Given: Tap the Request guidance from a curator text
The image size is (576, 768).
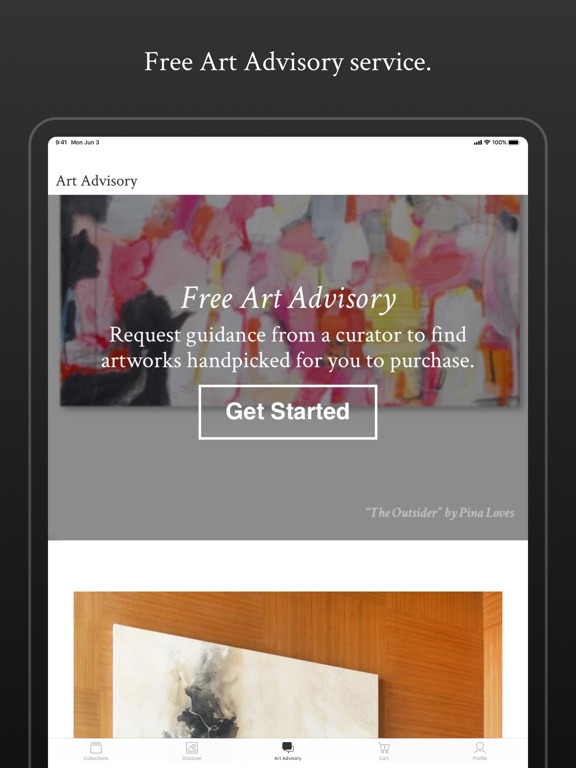Looking at the screenshot, I should [288, 348].
